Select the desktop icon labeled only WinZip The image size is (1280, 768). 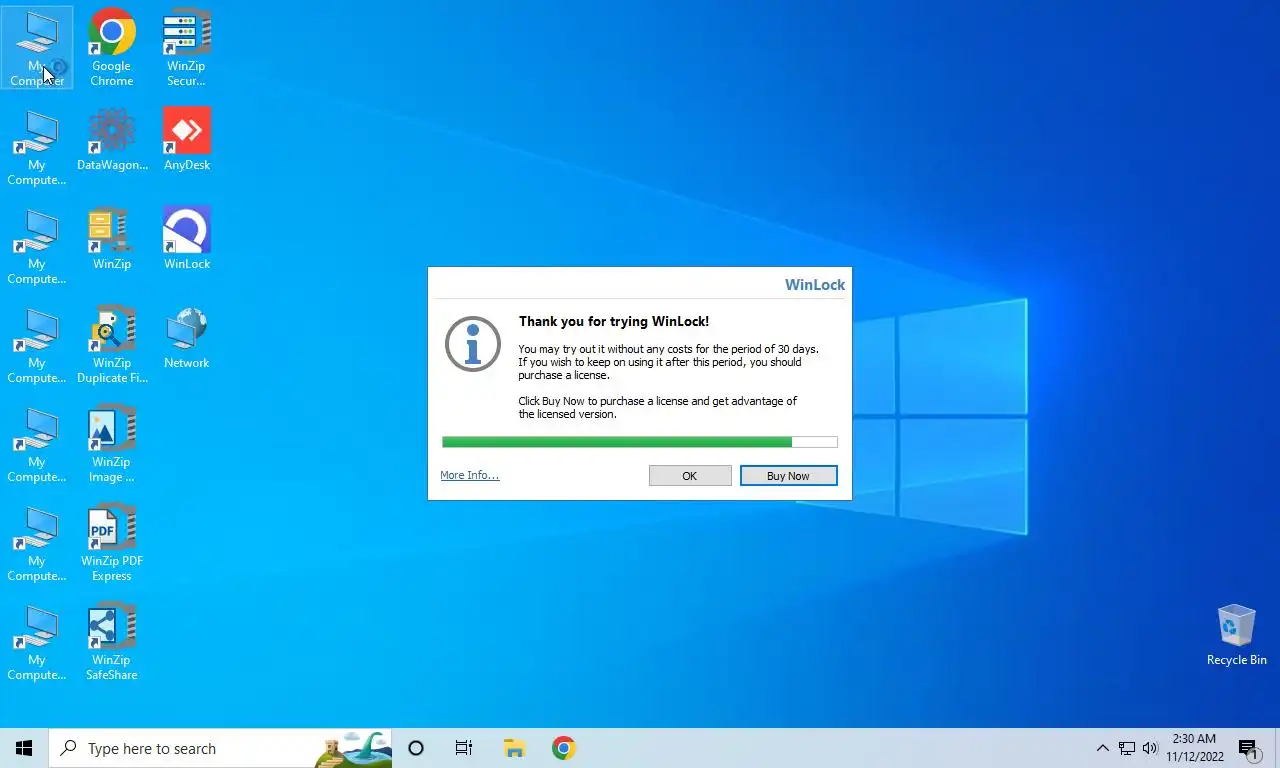[112, 239]
